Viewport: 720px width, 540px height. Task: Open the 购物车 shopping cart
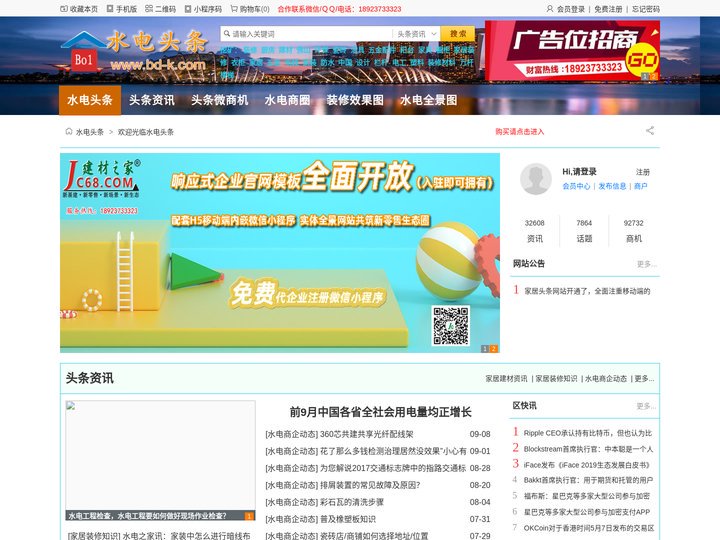click(x=250, y=9)
